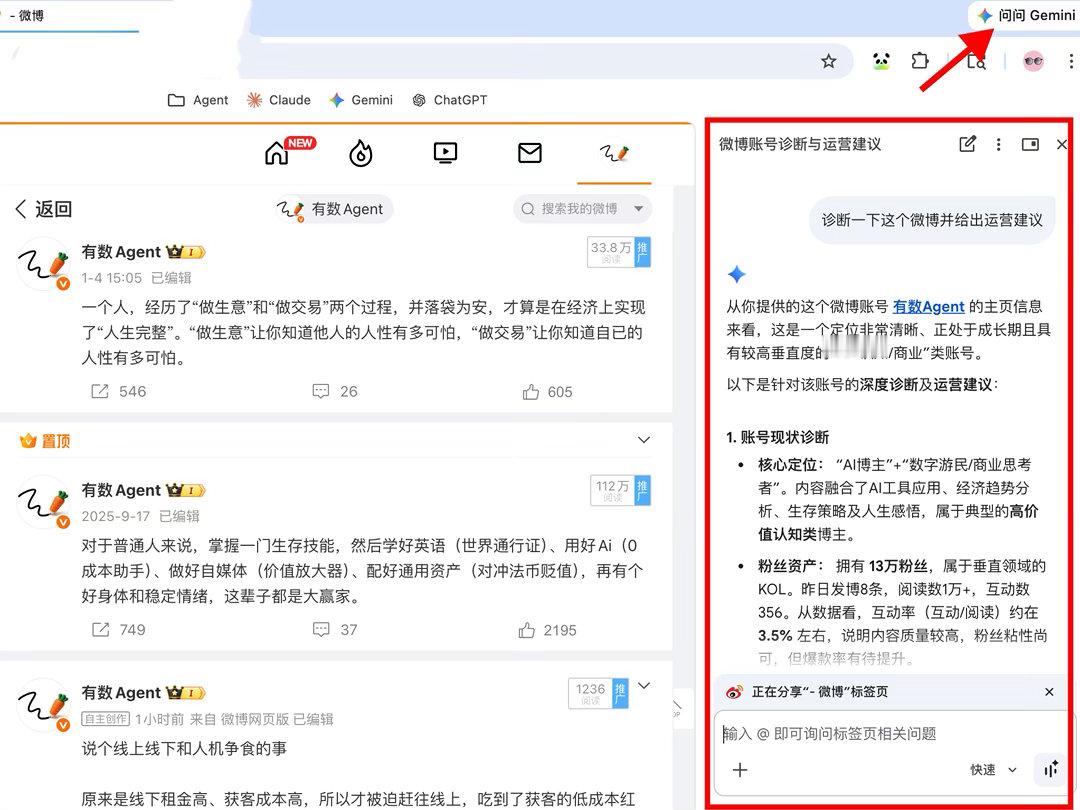Start Gemini voice input icon

point(1050,770)
